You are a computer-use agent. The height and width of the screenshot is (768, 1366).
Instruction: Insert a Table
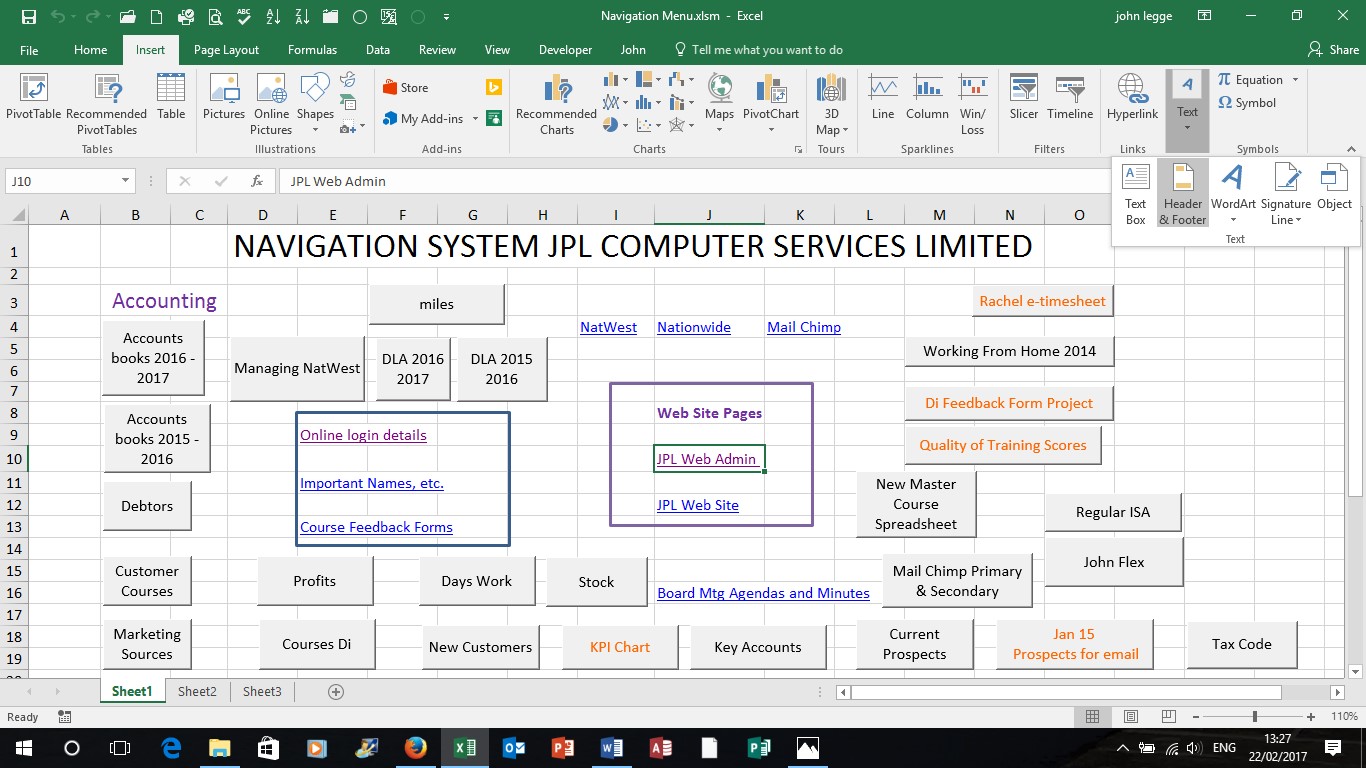tap(171, 98)
